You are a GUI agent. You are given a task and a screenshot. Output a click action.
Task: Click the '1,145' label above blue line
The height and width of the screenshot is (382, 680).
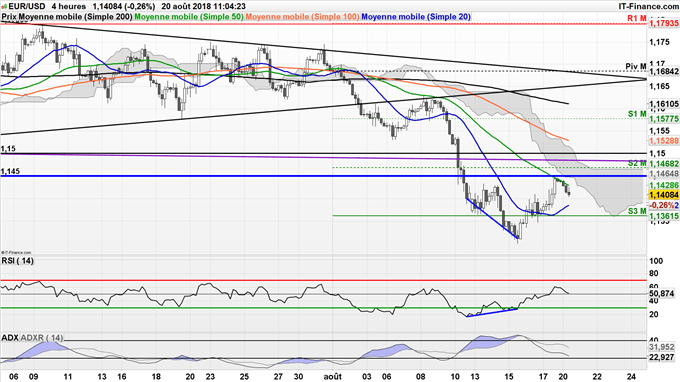pyautogui.click(x=10, y=172)
